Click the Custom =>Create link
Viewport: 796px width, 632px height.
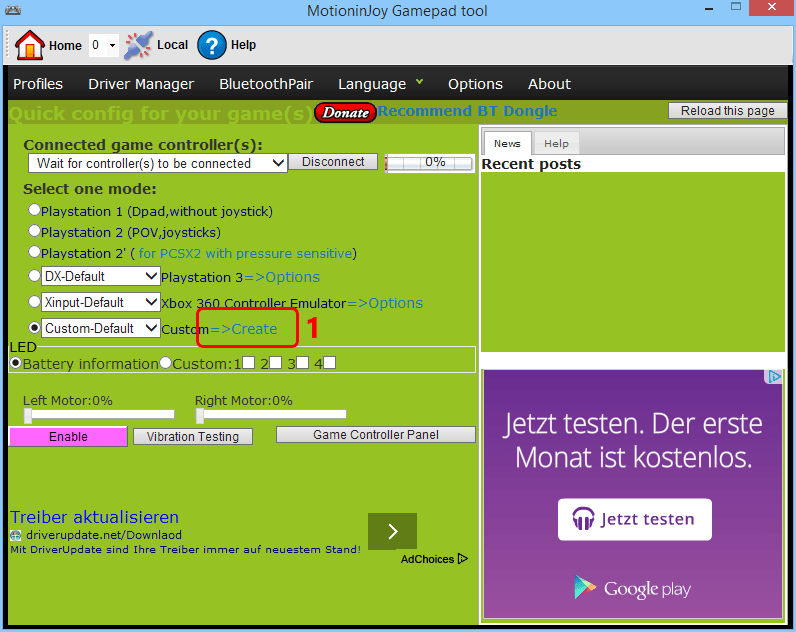click(244, 329)
